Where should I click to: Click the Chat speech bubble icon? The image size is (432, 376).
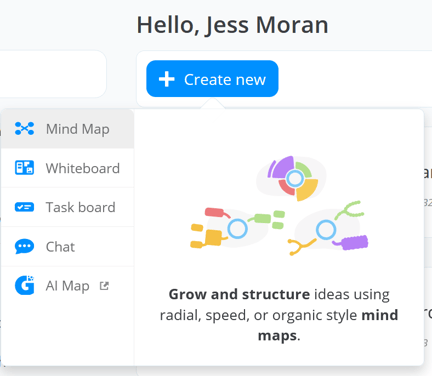[24, 247]
